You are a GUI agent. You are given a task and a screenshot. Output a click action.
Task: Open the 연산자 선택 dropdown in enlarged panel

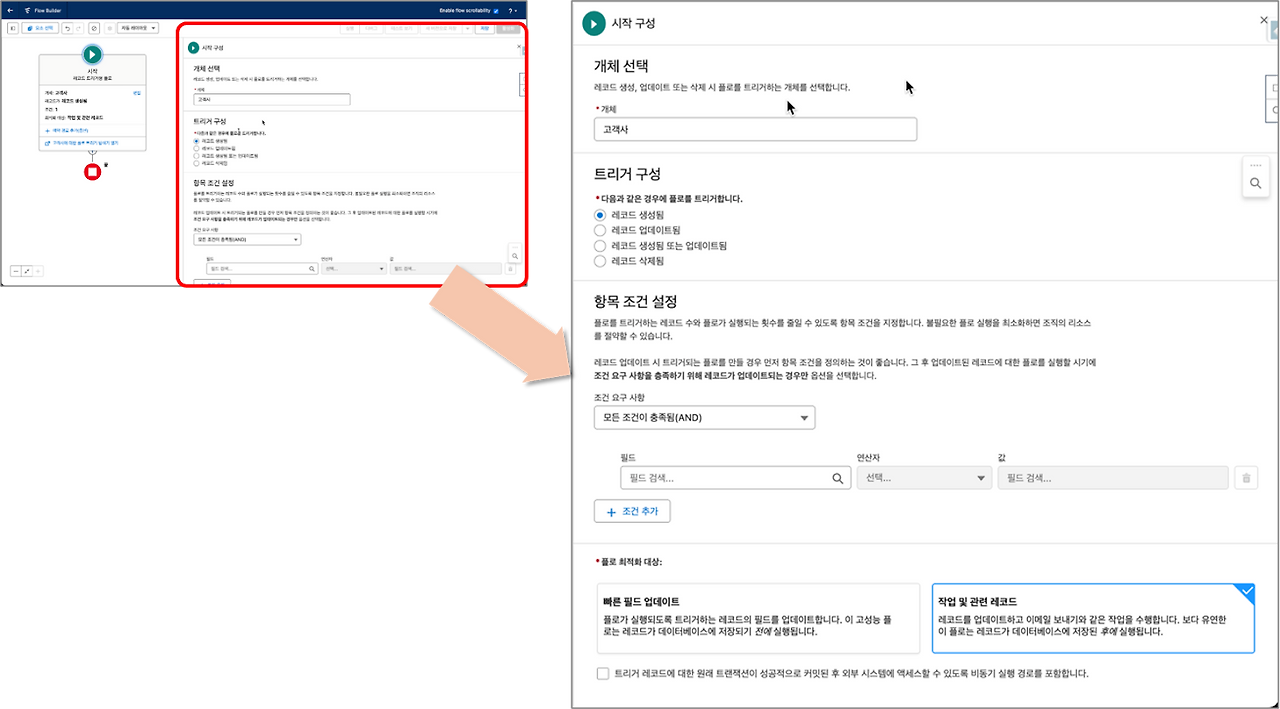(924, 479)
